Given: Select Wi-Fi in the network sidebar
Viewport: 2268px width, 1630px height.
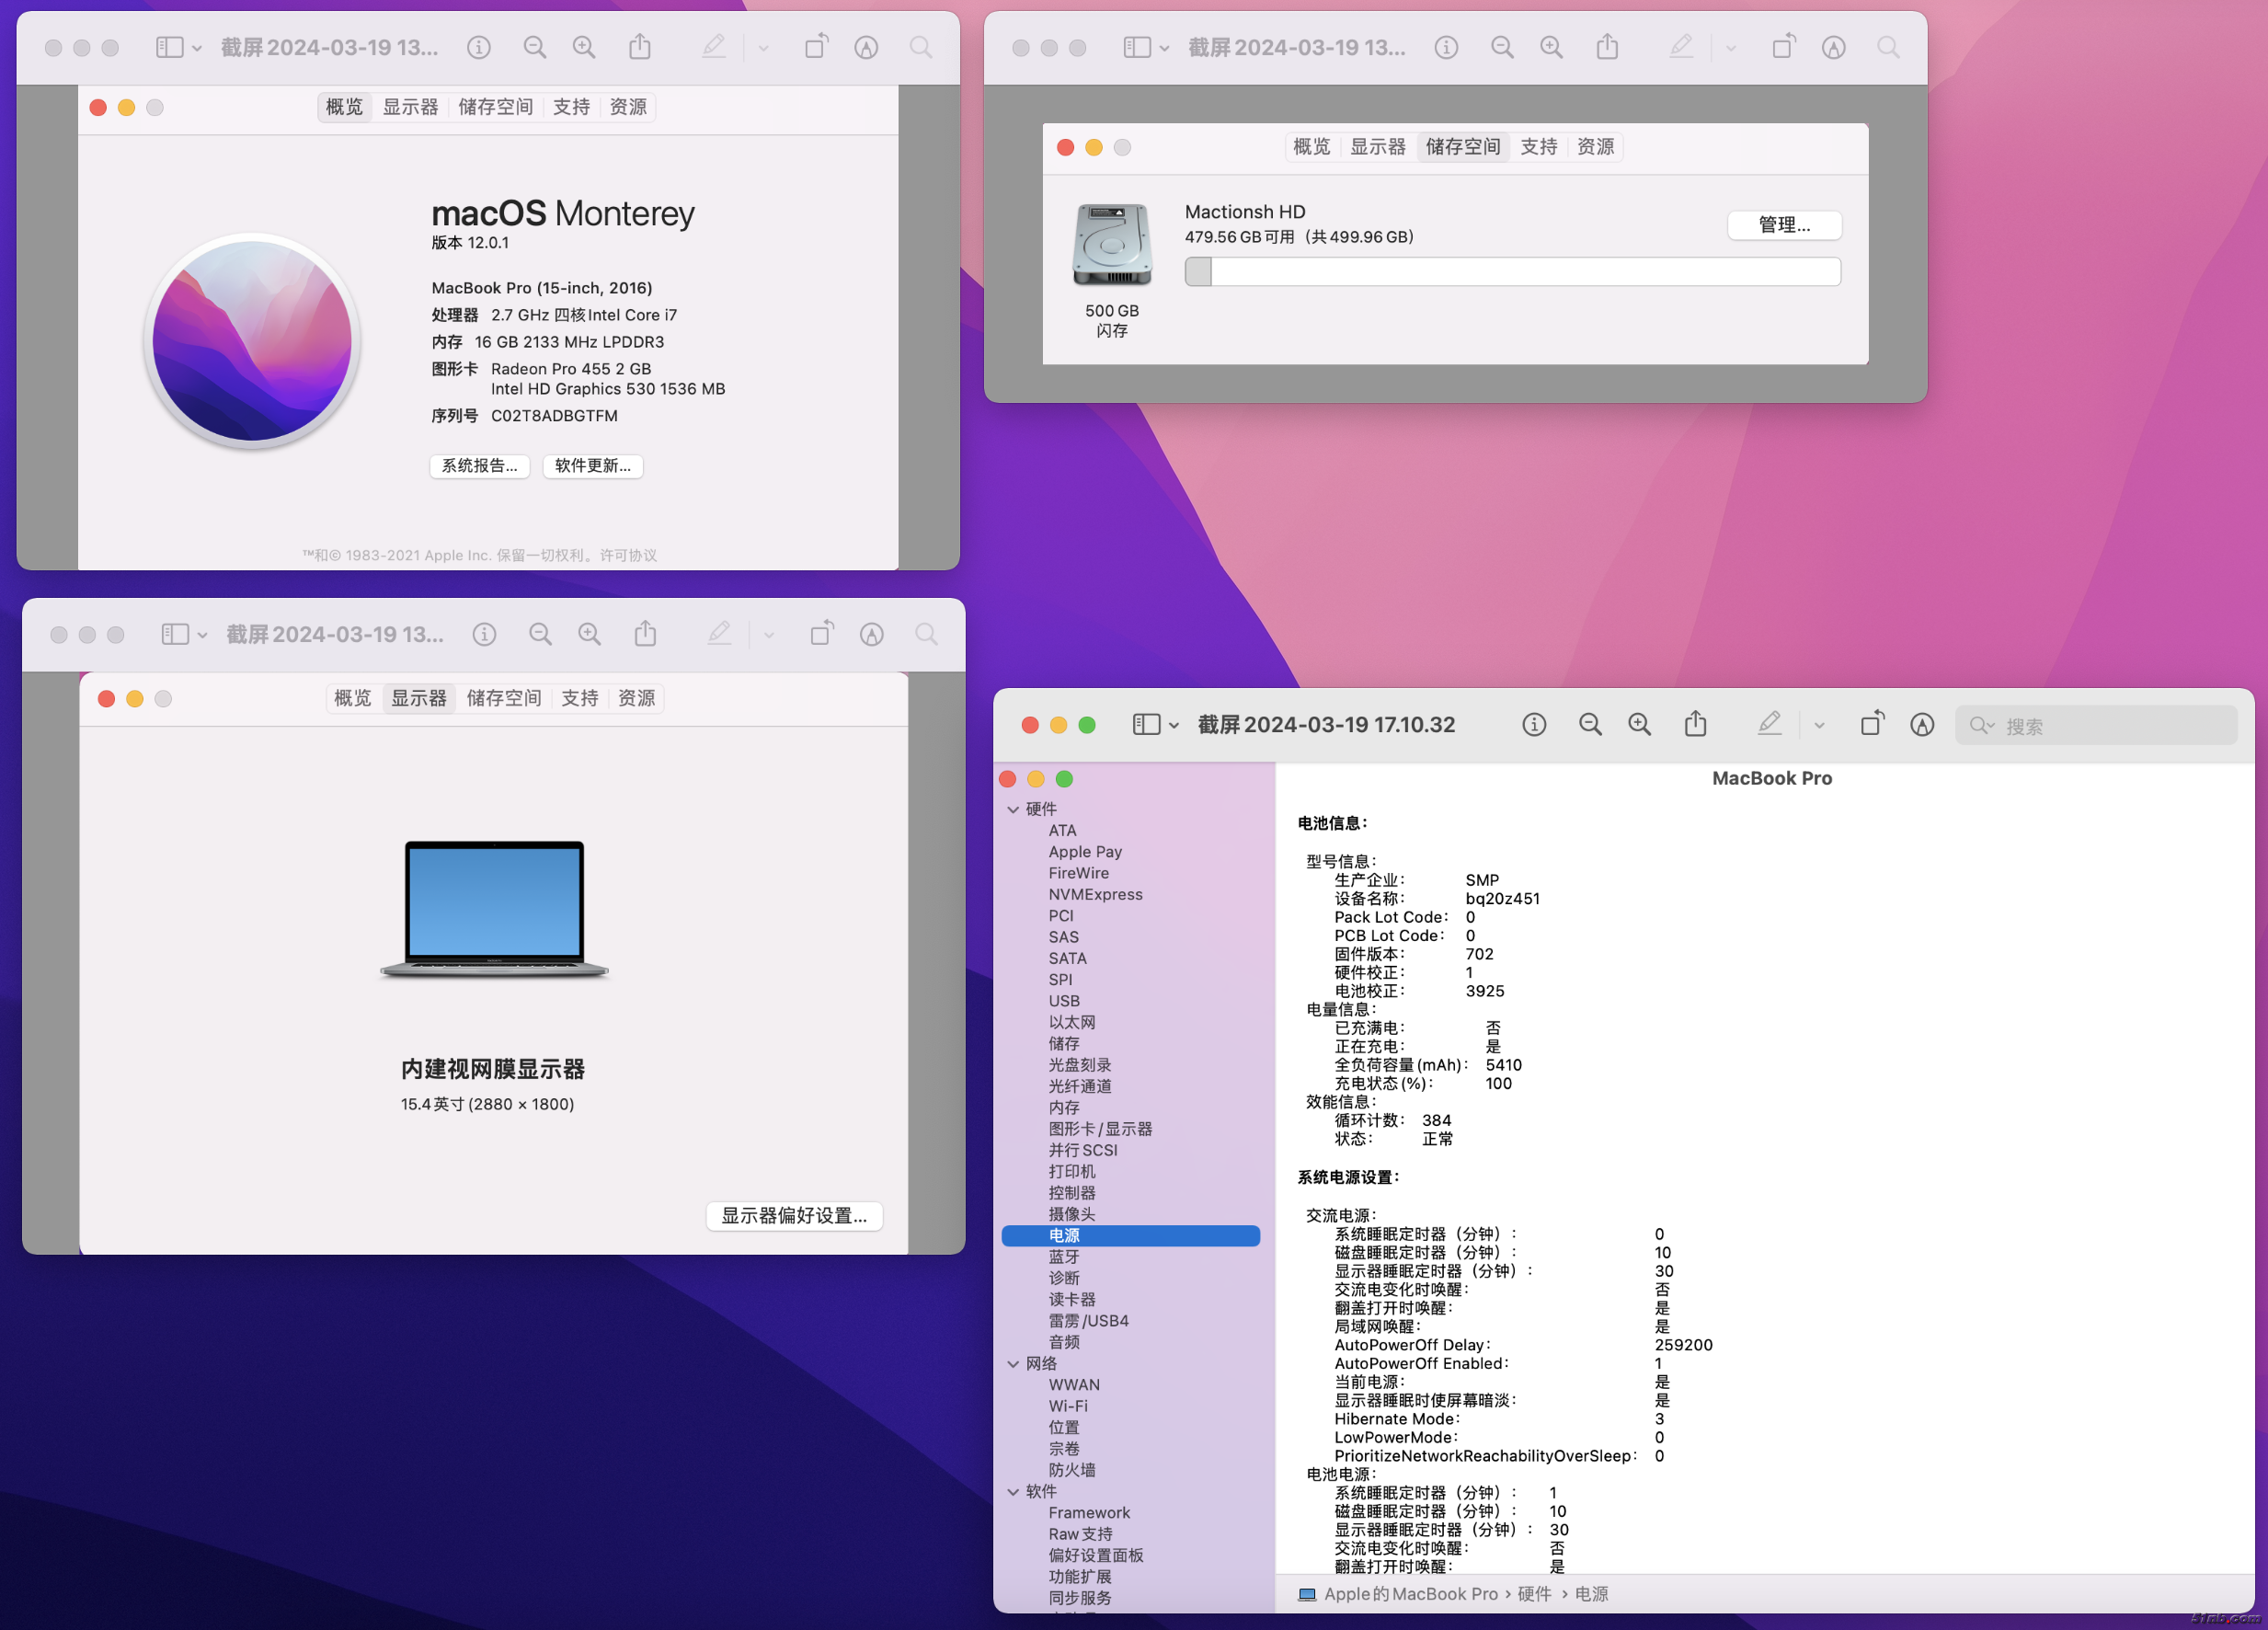Looking at the screenshot, I should tap(1068, 1406).
